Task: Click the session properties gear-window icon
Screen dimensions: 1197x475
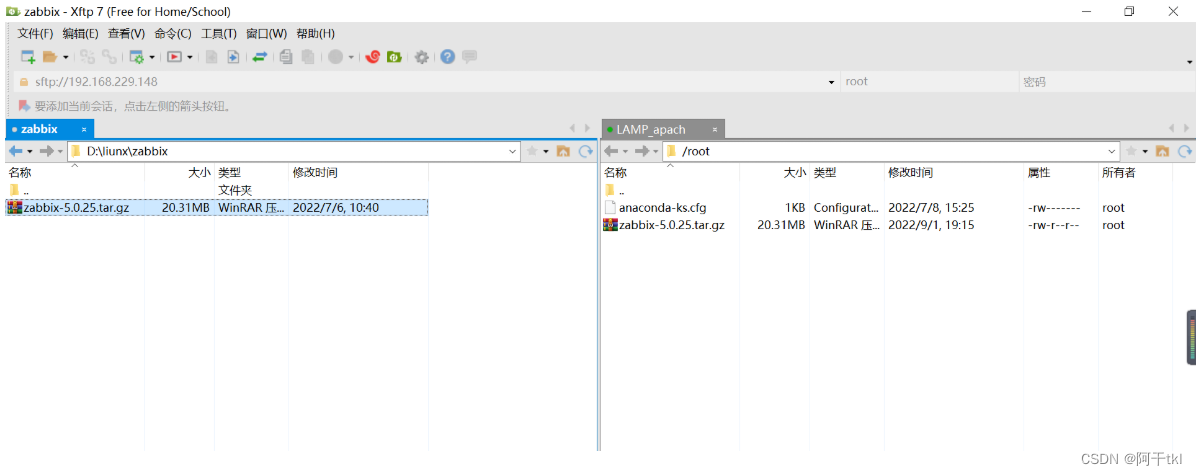Action: tap(137, 57)
